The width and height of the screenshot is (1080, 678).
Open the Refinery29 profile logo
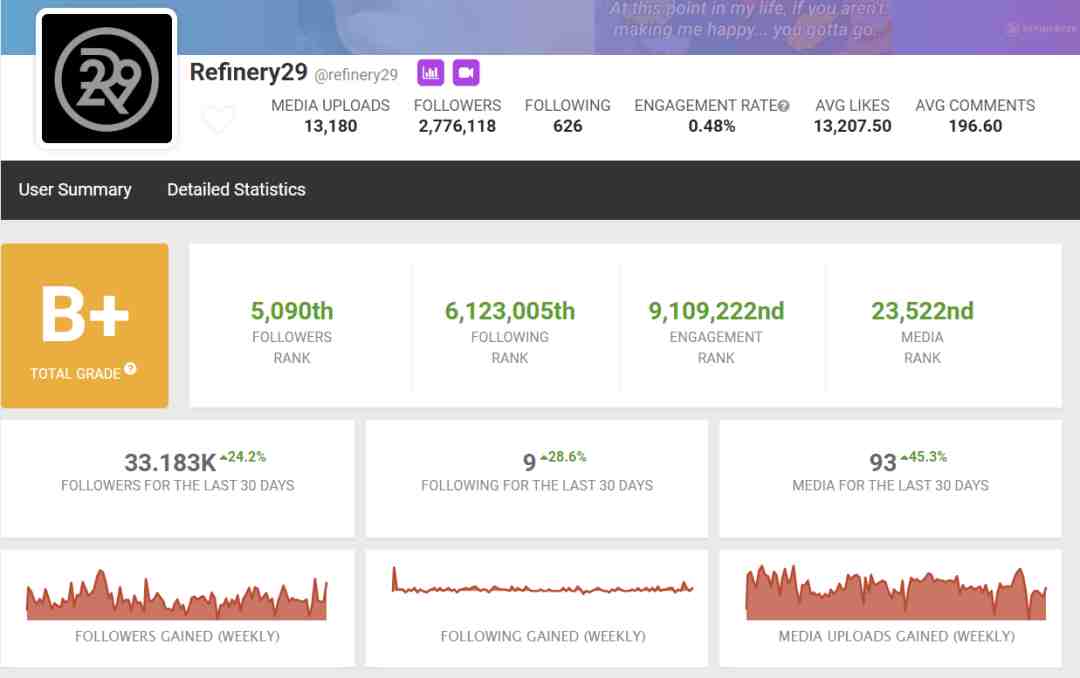[107, 79]
